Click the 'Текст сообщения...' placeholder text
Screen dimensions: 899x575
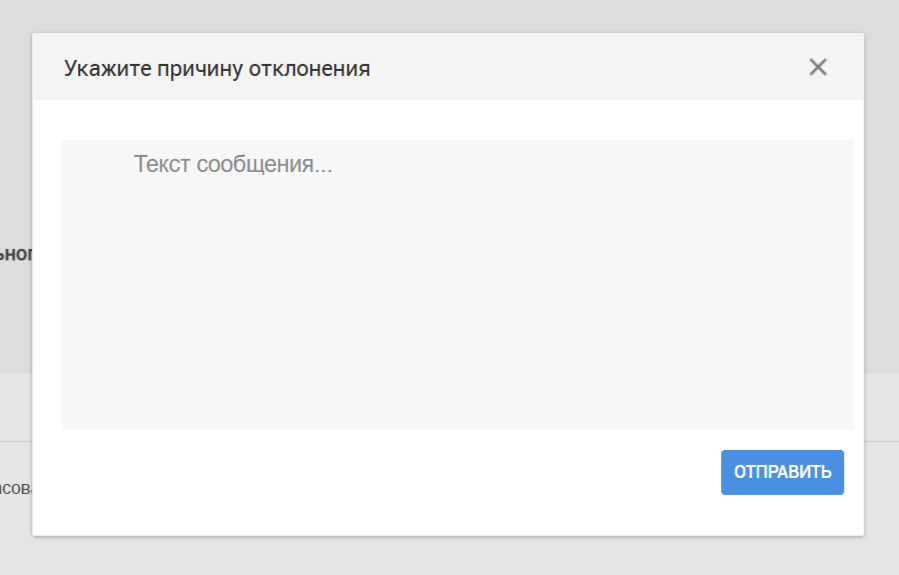(233, 165)
